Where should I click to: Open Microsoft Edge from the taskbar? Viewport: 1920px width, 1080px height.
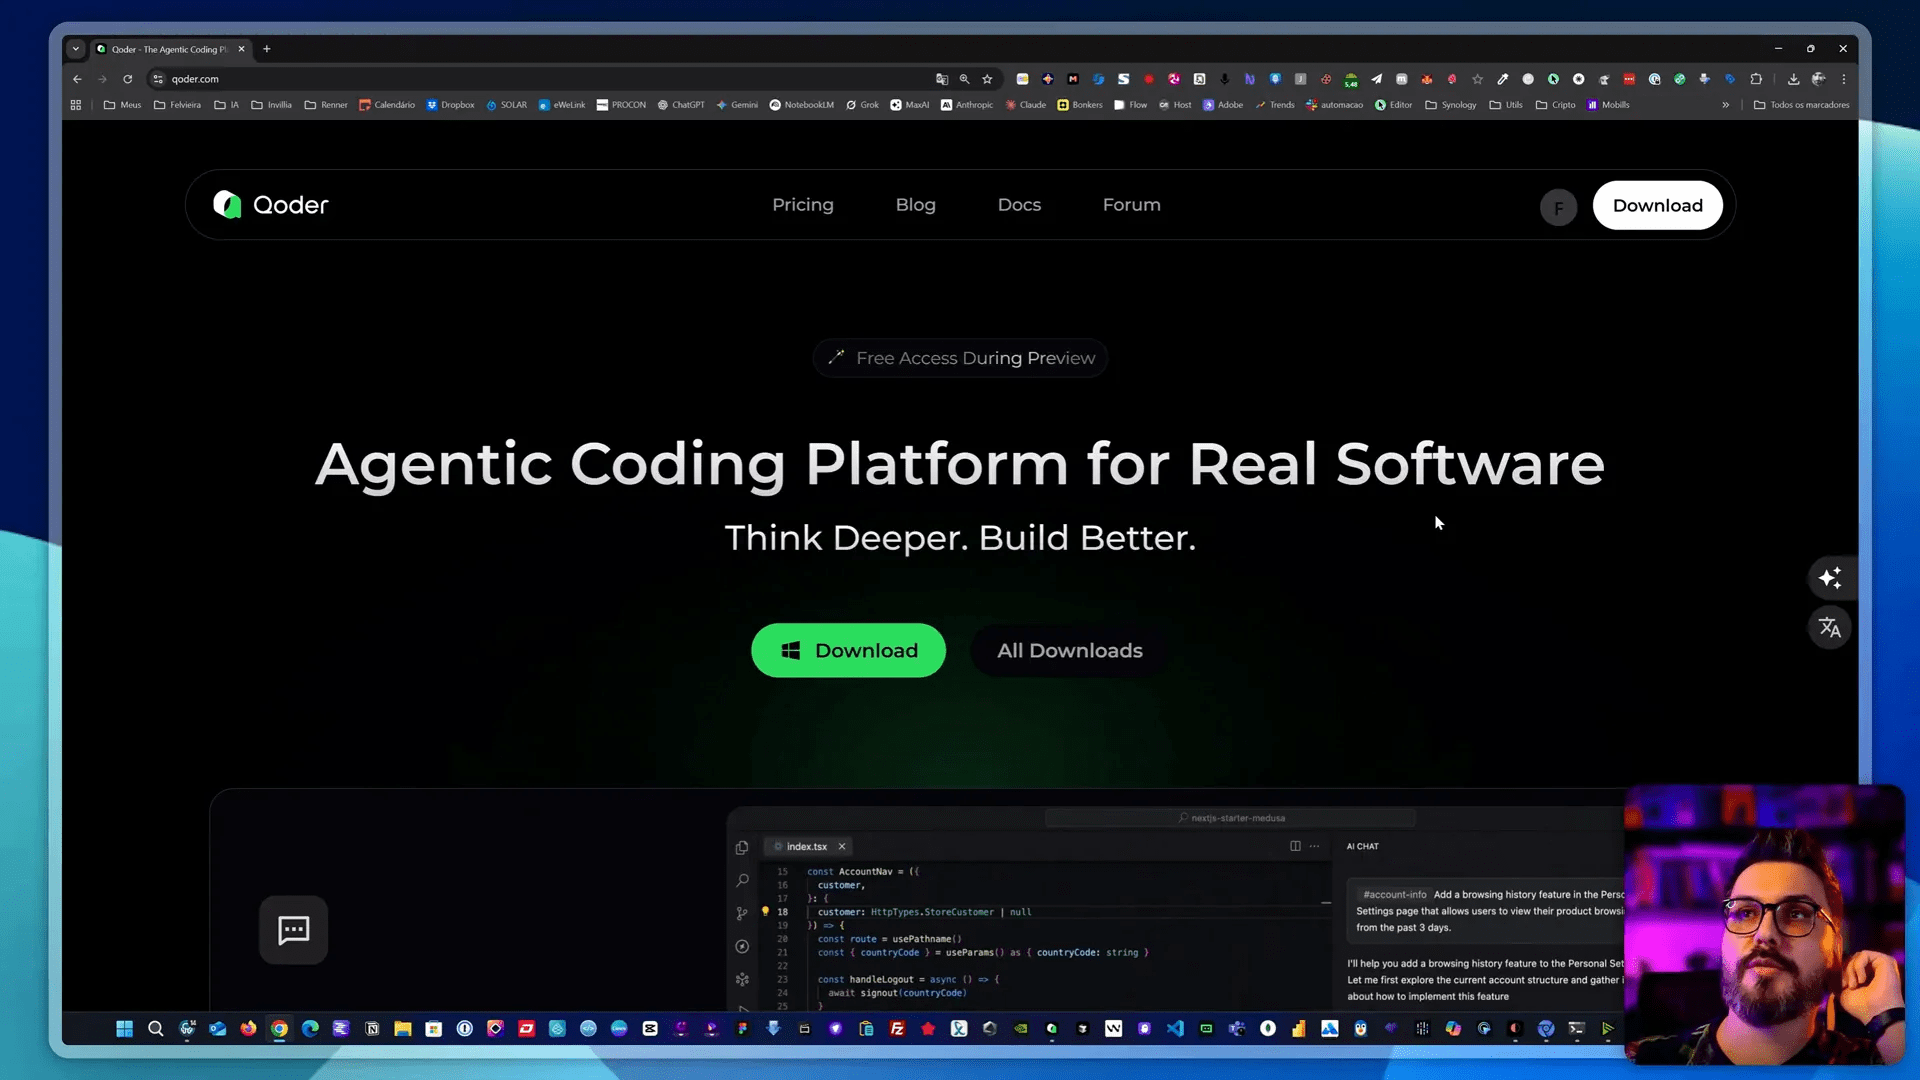click(310, 1029)
